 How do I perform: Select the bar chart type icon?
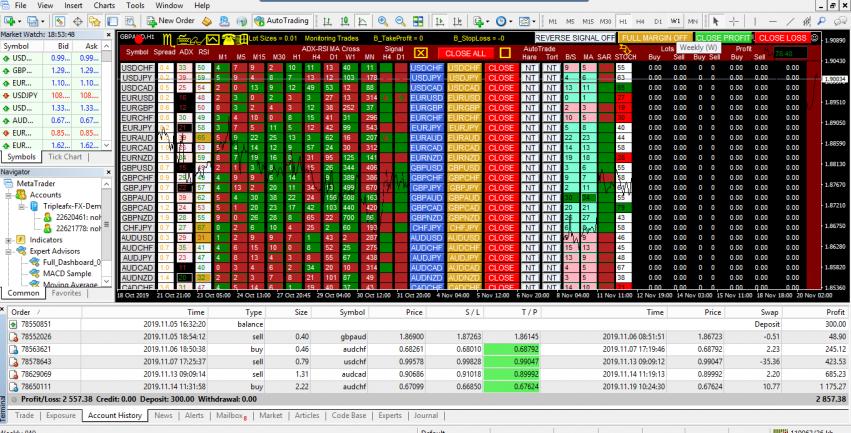point(327,22)
